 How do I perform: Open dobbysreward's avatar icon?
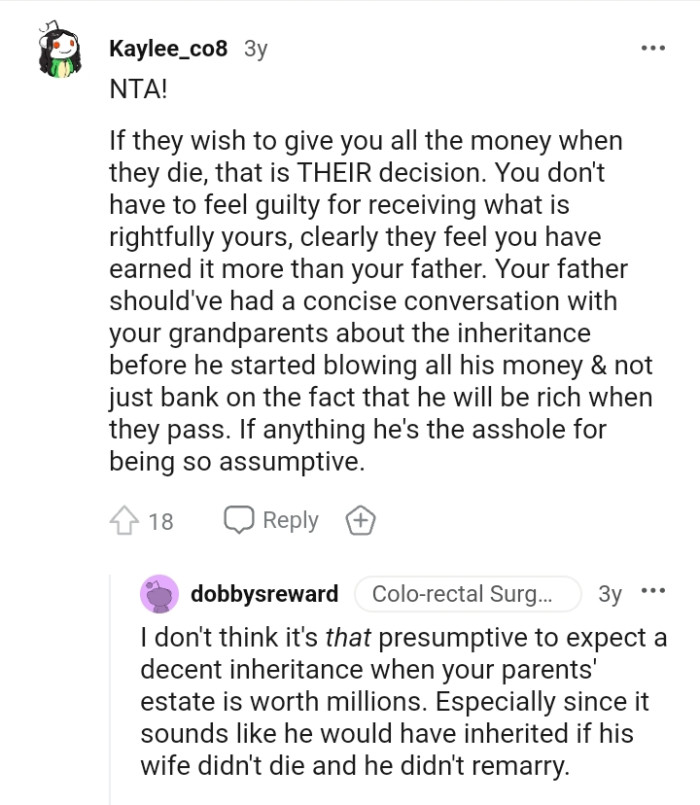pos(159,594)
